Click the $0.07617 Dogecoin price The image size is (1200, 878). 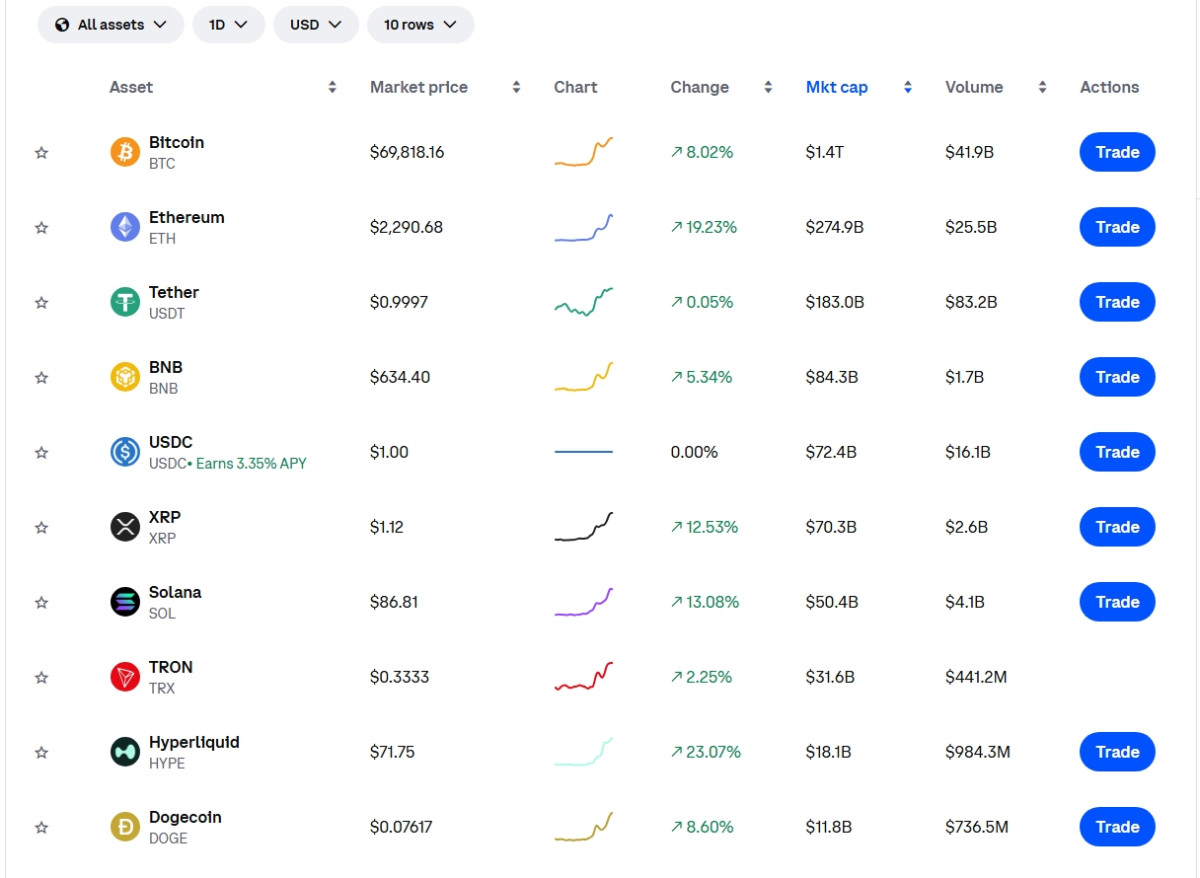pyautogui.click(x=401, y=827)
